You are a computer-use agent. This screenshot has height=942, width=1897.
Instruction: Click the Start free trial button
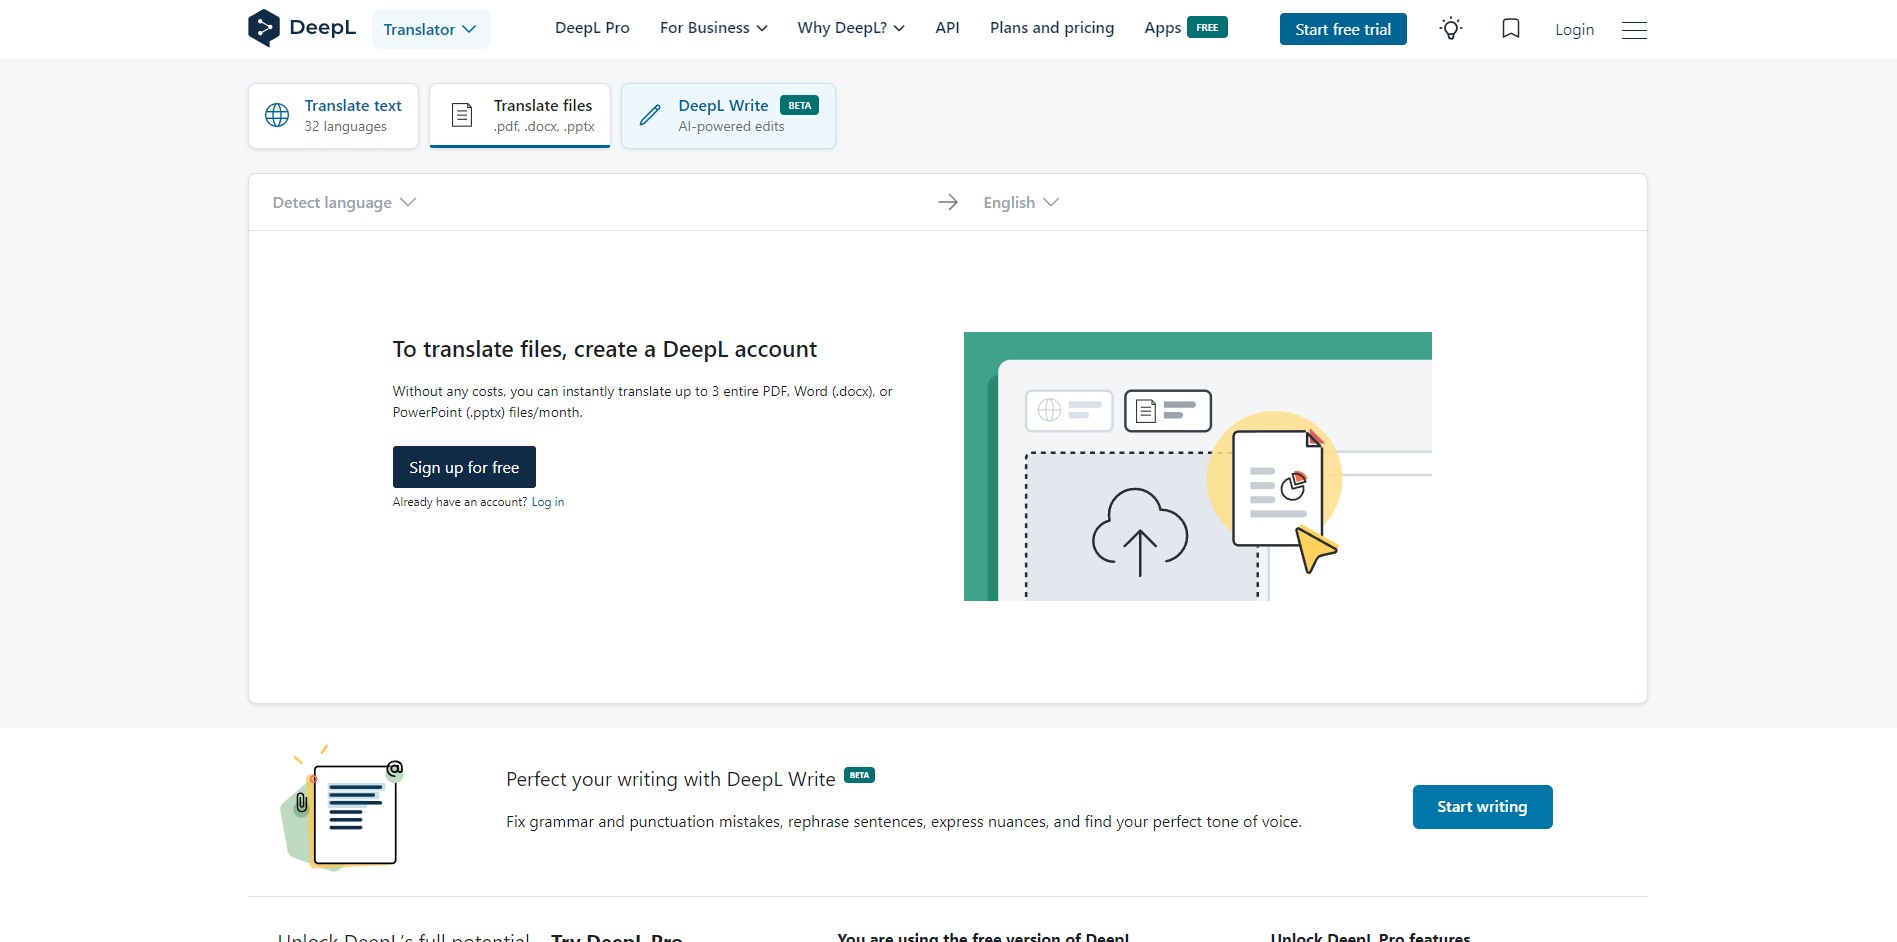tap(1343, 29)
